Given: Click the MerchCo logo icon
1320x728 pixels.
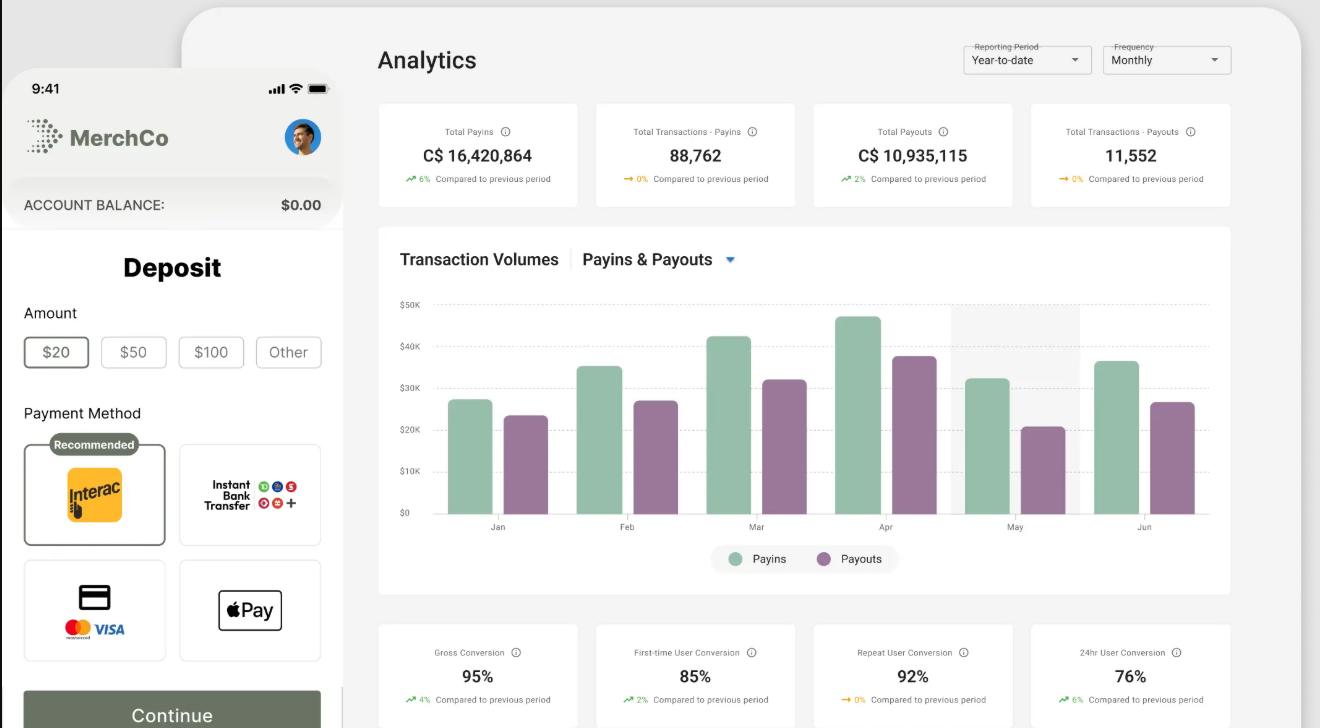Looking at the screenshot, I should (x=44, y=137).
